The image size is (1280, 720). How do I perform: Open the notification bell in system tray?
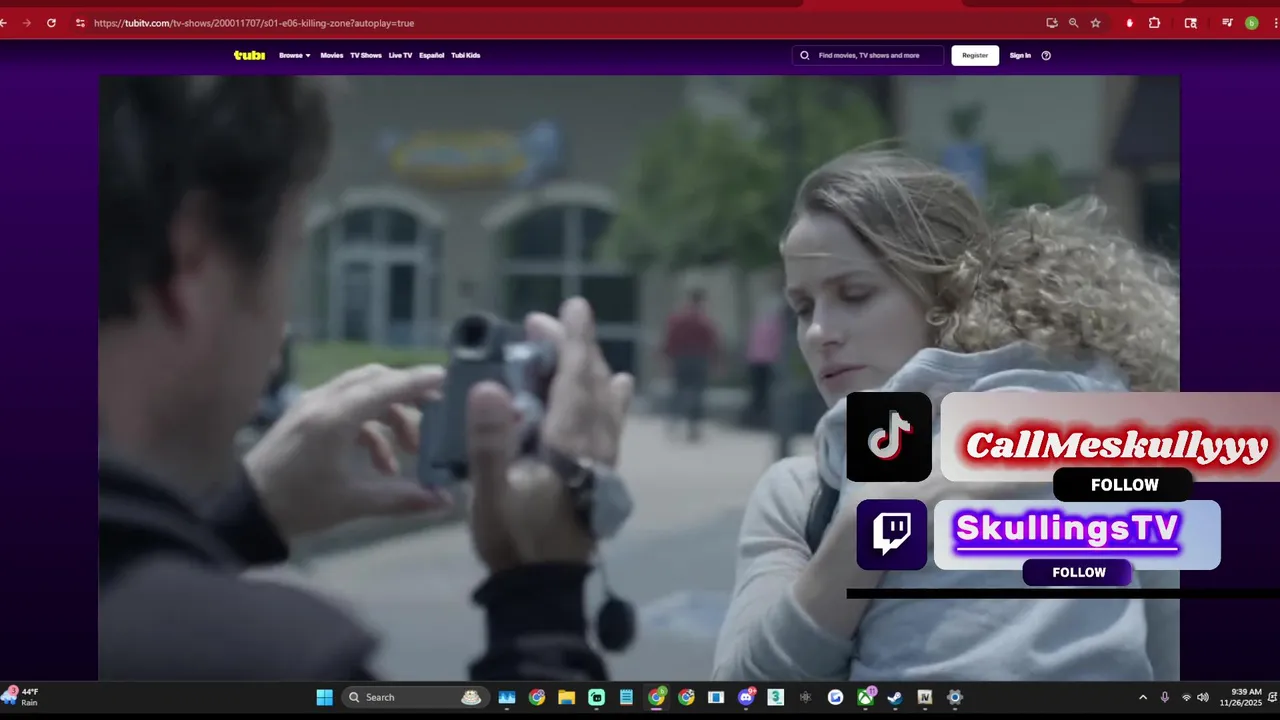click(1271, 697)
